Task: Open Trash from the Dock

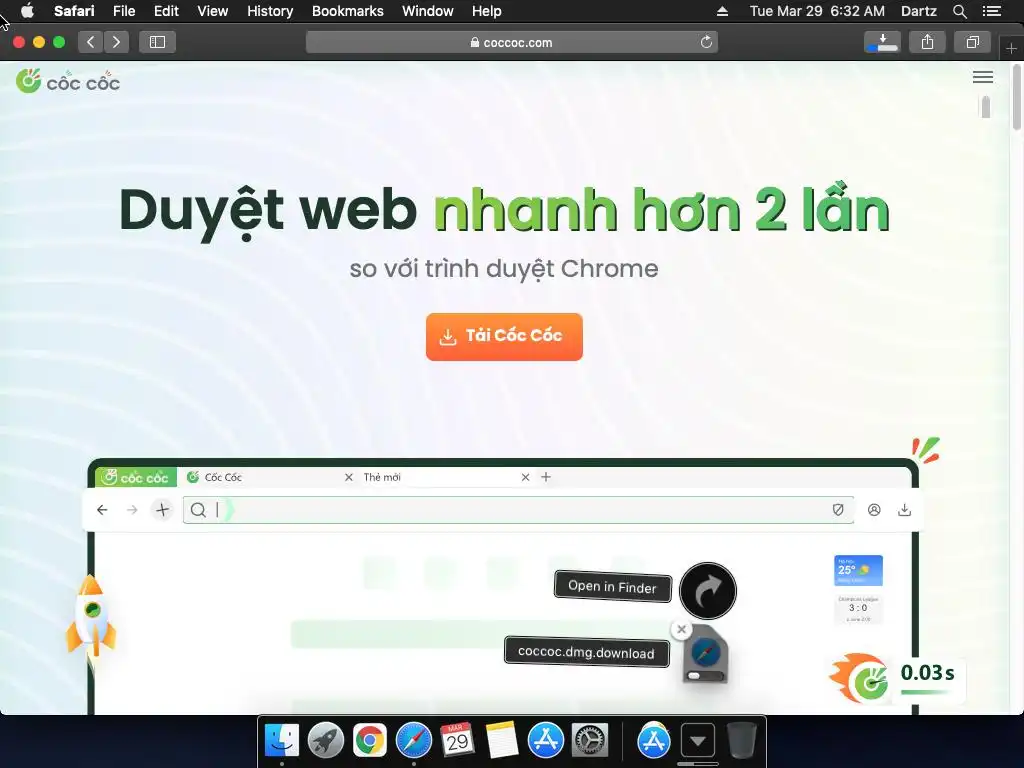Action: point(741,741)
